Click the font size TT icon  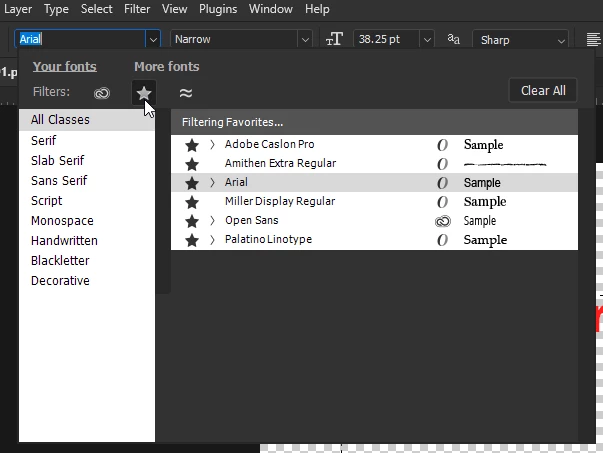coord(334,39)
